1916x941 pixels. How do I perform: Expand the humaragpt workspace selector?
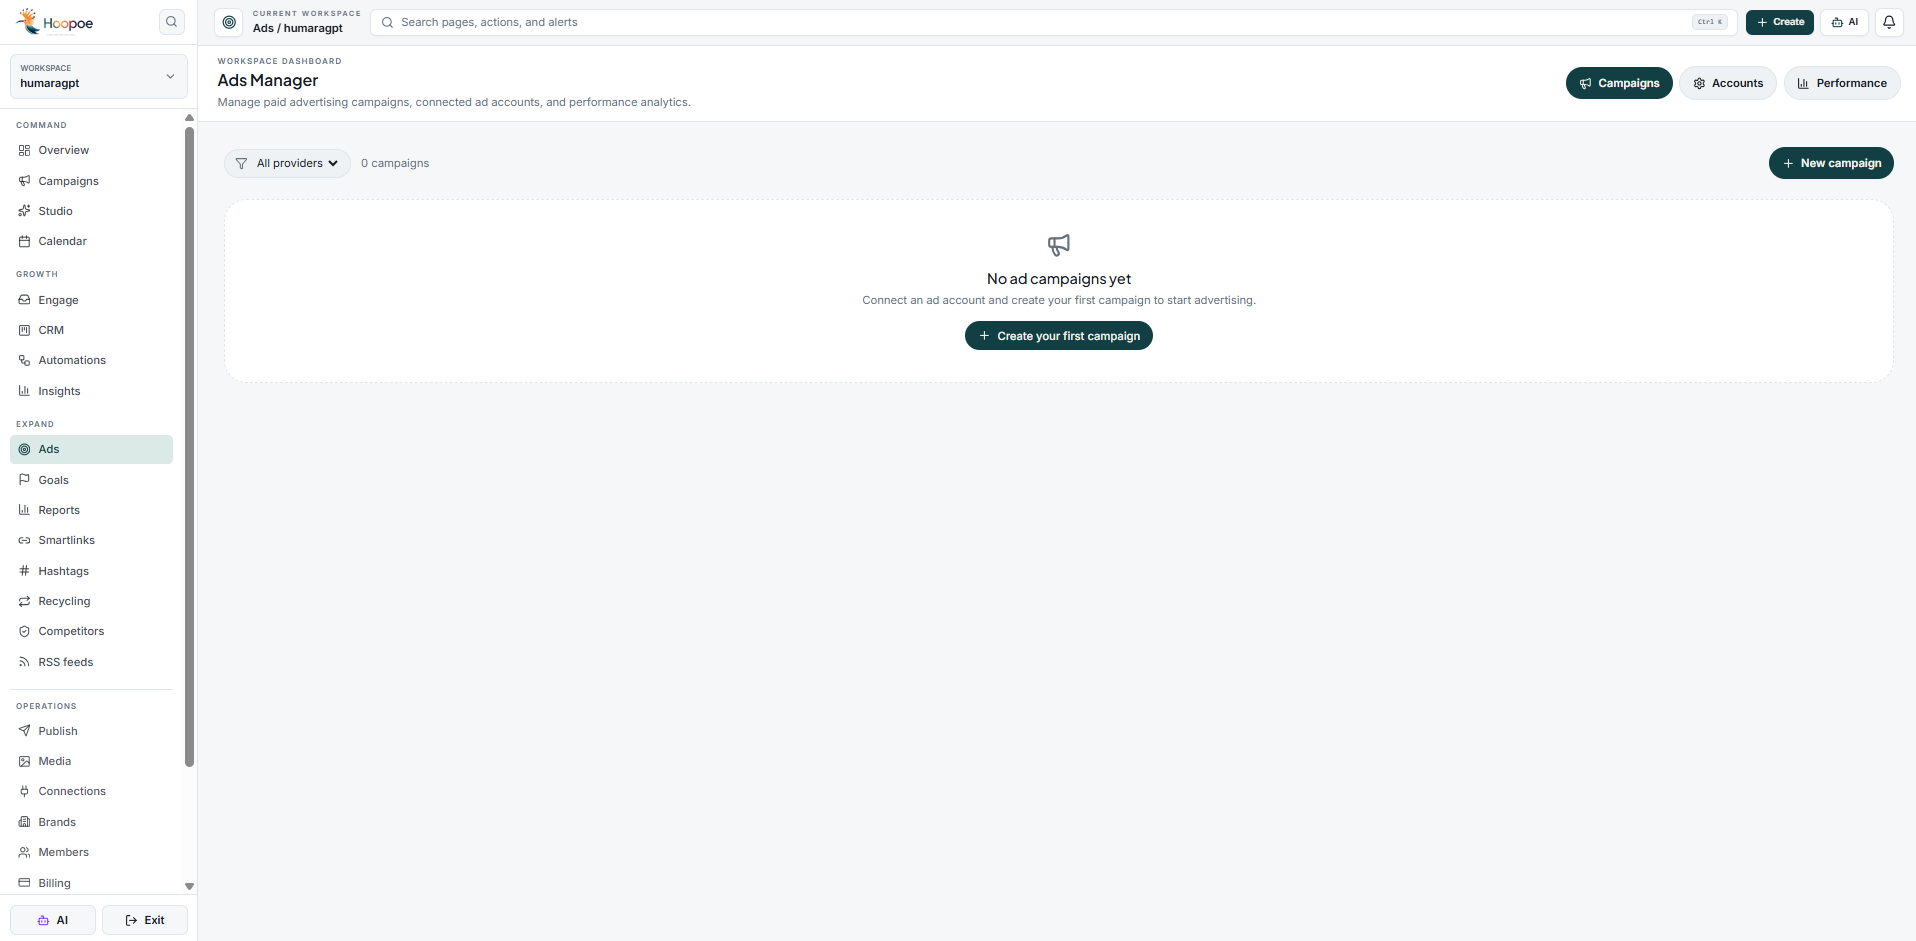coord(99,76)
